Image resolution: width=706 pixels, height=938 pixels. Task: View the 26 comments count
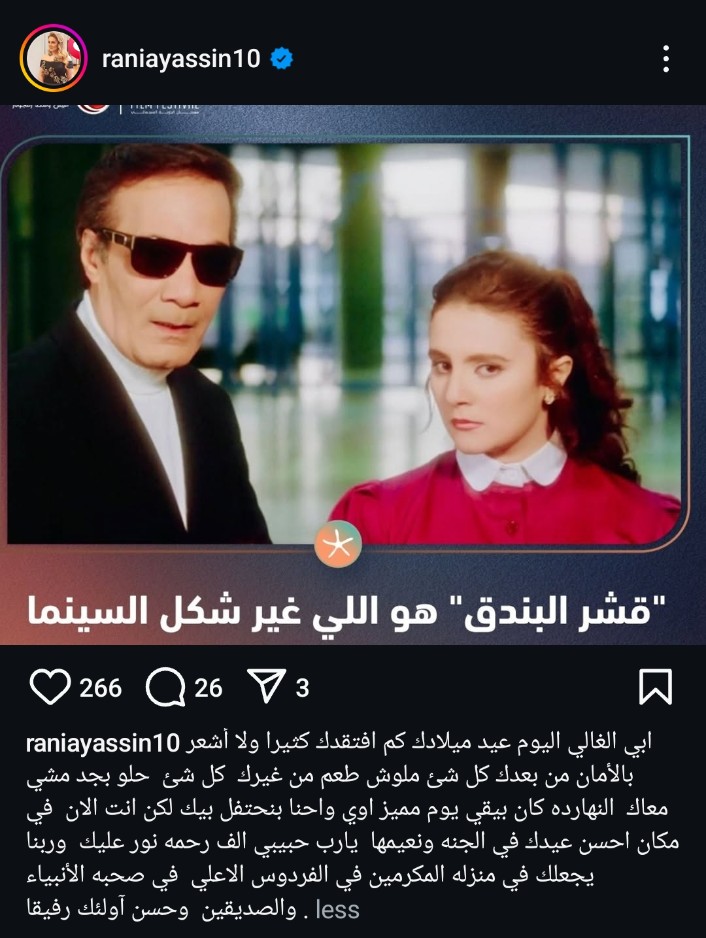point(208,688)
